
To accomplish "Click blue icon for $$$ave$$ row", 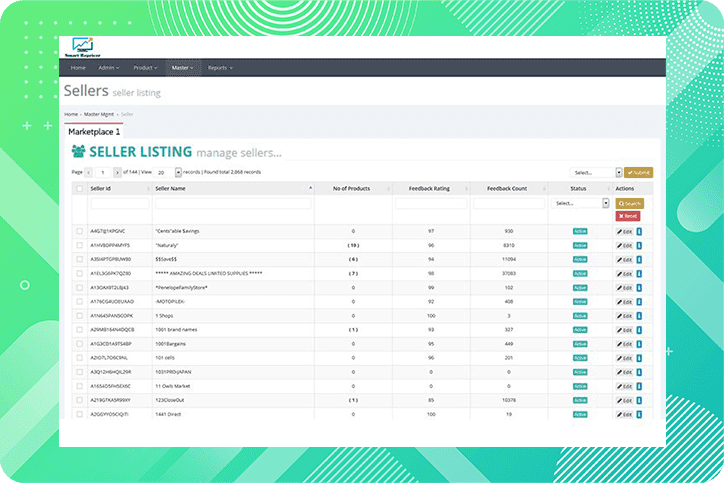I will (639, 260).
